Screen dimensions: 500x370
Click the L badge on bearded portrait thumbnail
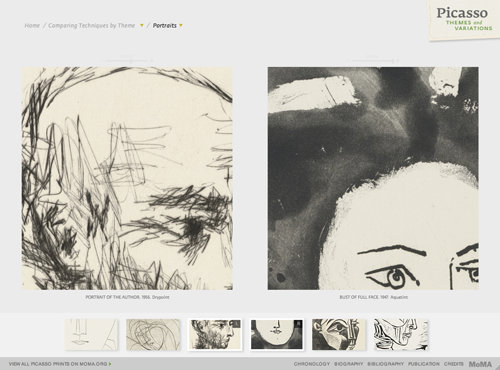[x=236, y=323]
